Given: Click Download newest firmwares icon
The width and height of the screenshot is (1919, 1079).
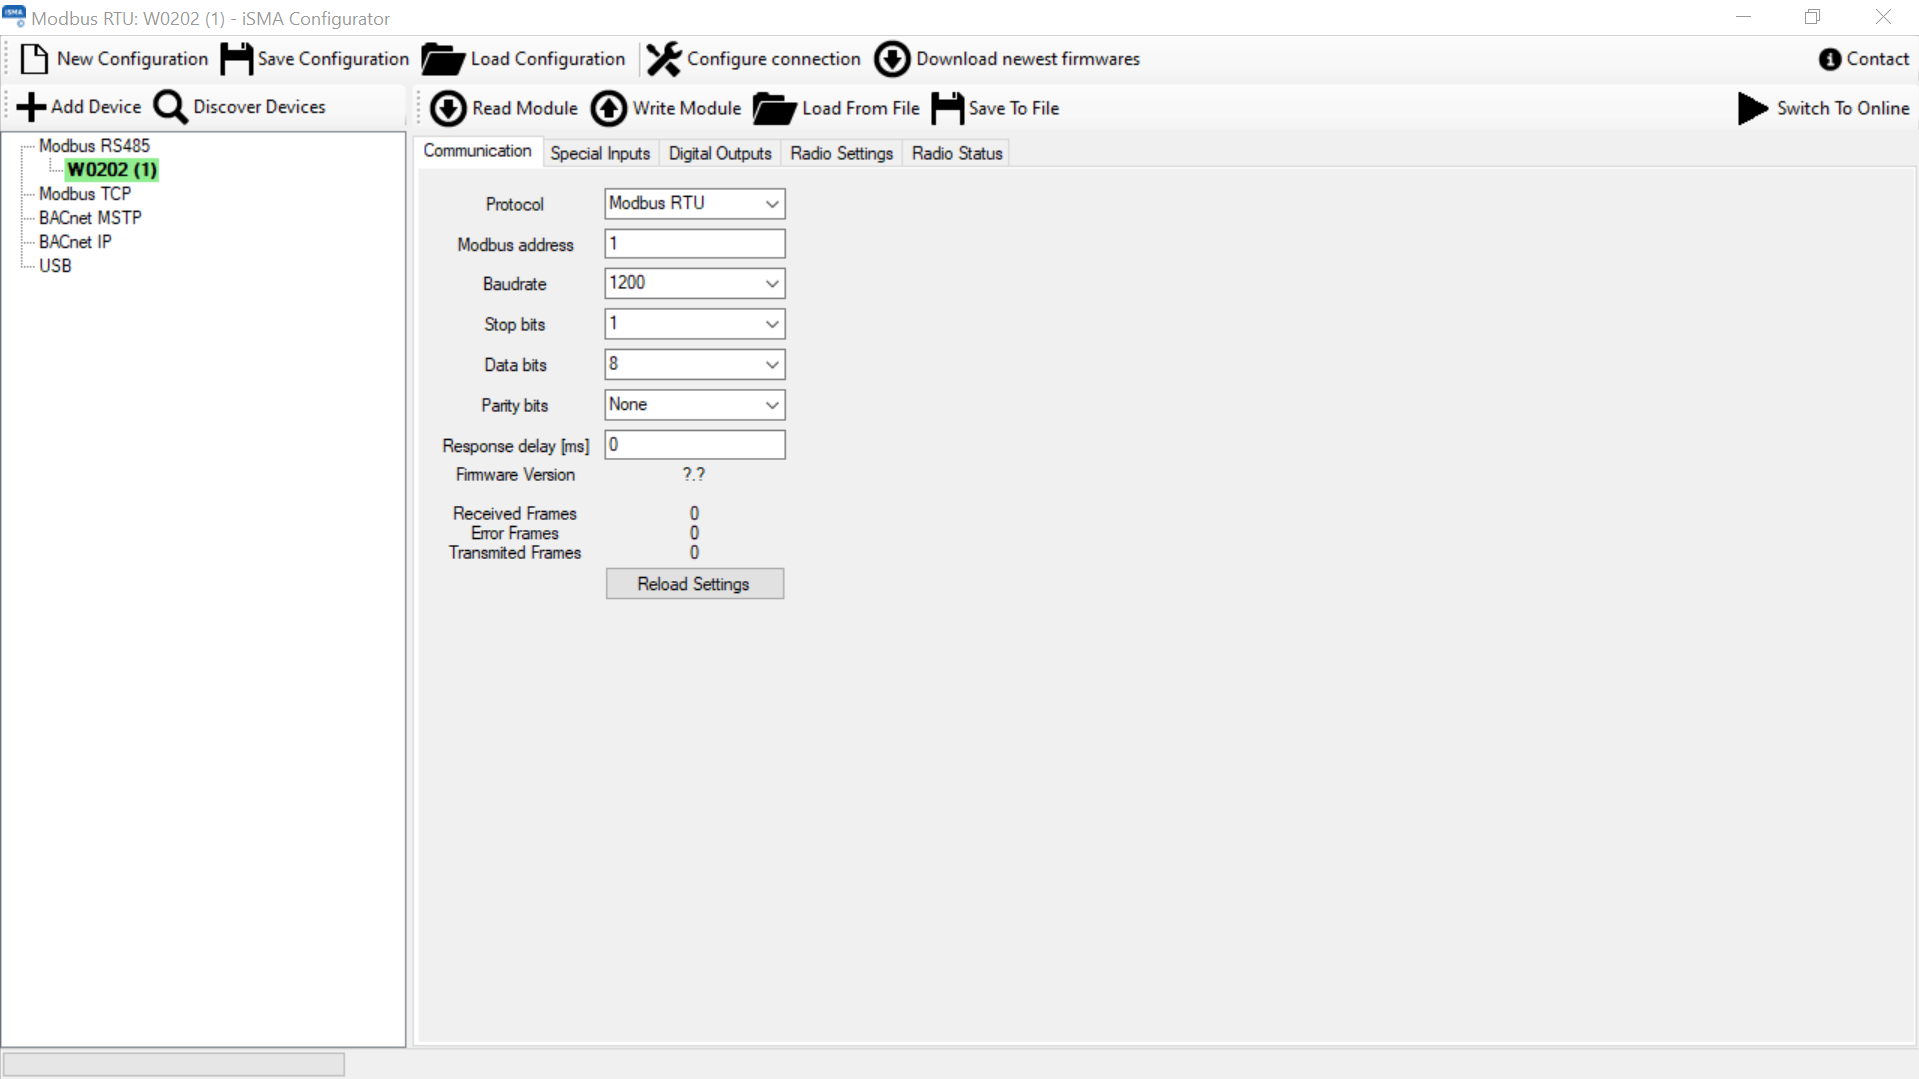Looking at the screenshot, I should (892, 59).
